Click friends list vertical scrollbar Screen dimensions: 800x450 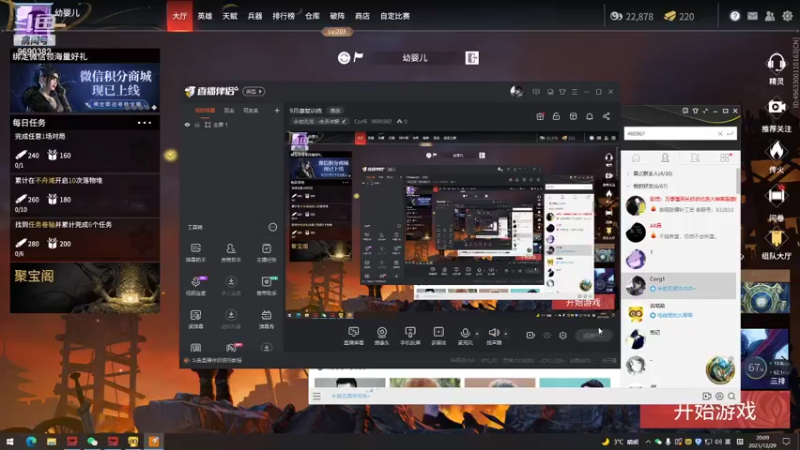tap(738, 181)
